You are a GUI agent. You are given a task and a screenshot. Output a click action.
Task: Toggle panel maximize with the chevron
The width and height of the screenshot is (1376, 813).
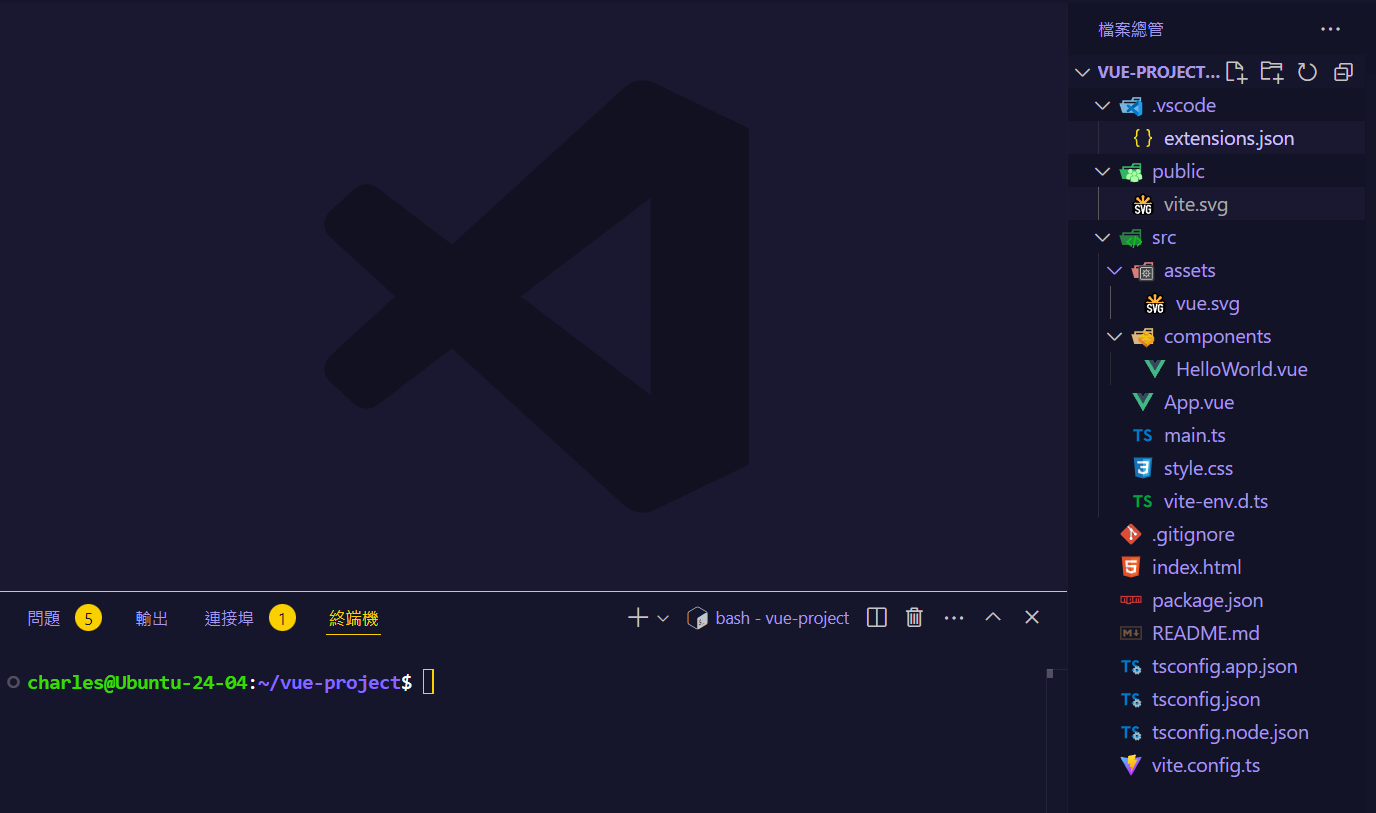point(992,617)
